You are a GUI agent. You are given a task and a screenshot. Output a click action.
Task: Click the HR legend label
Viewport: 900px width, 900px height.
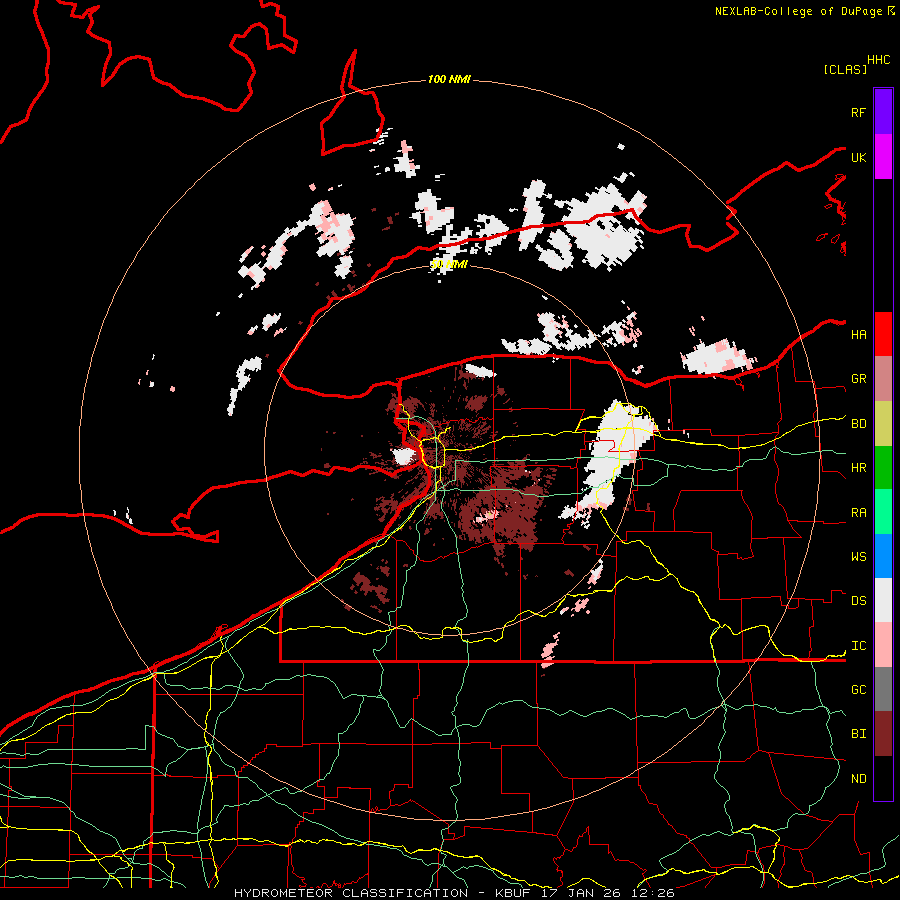pyautogui.click(x=858, y=468)
